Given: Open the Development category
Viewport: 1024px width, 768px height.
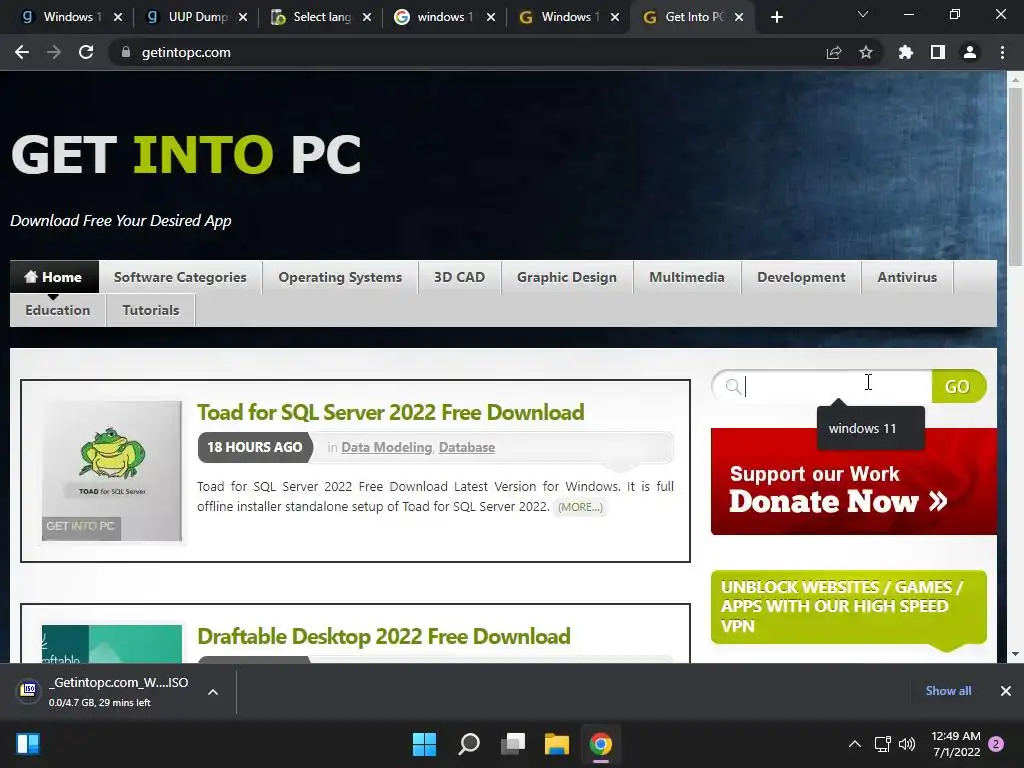Looking at the screenshot, I should point(801,277).
